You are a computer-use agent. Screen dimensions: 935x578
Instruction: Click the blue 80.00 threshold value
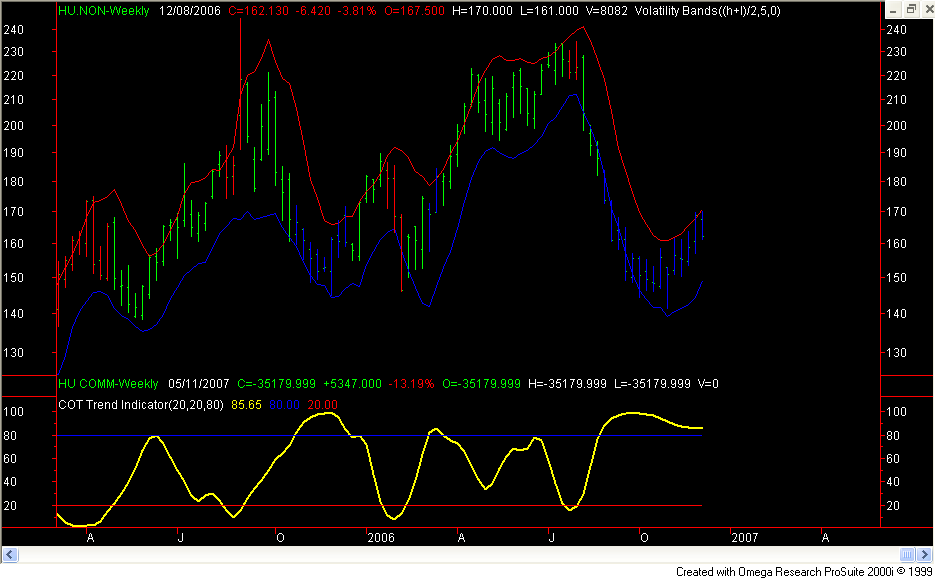[x=284, y=404]
